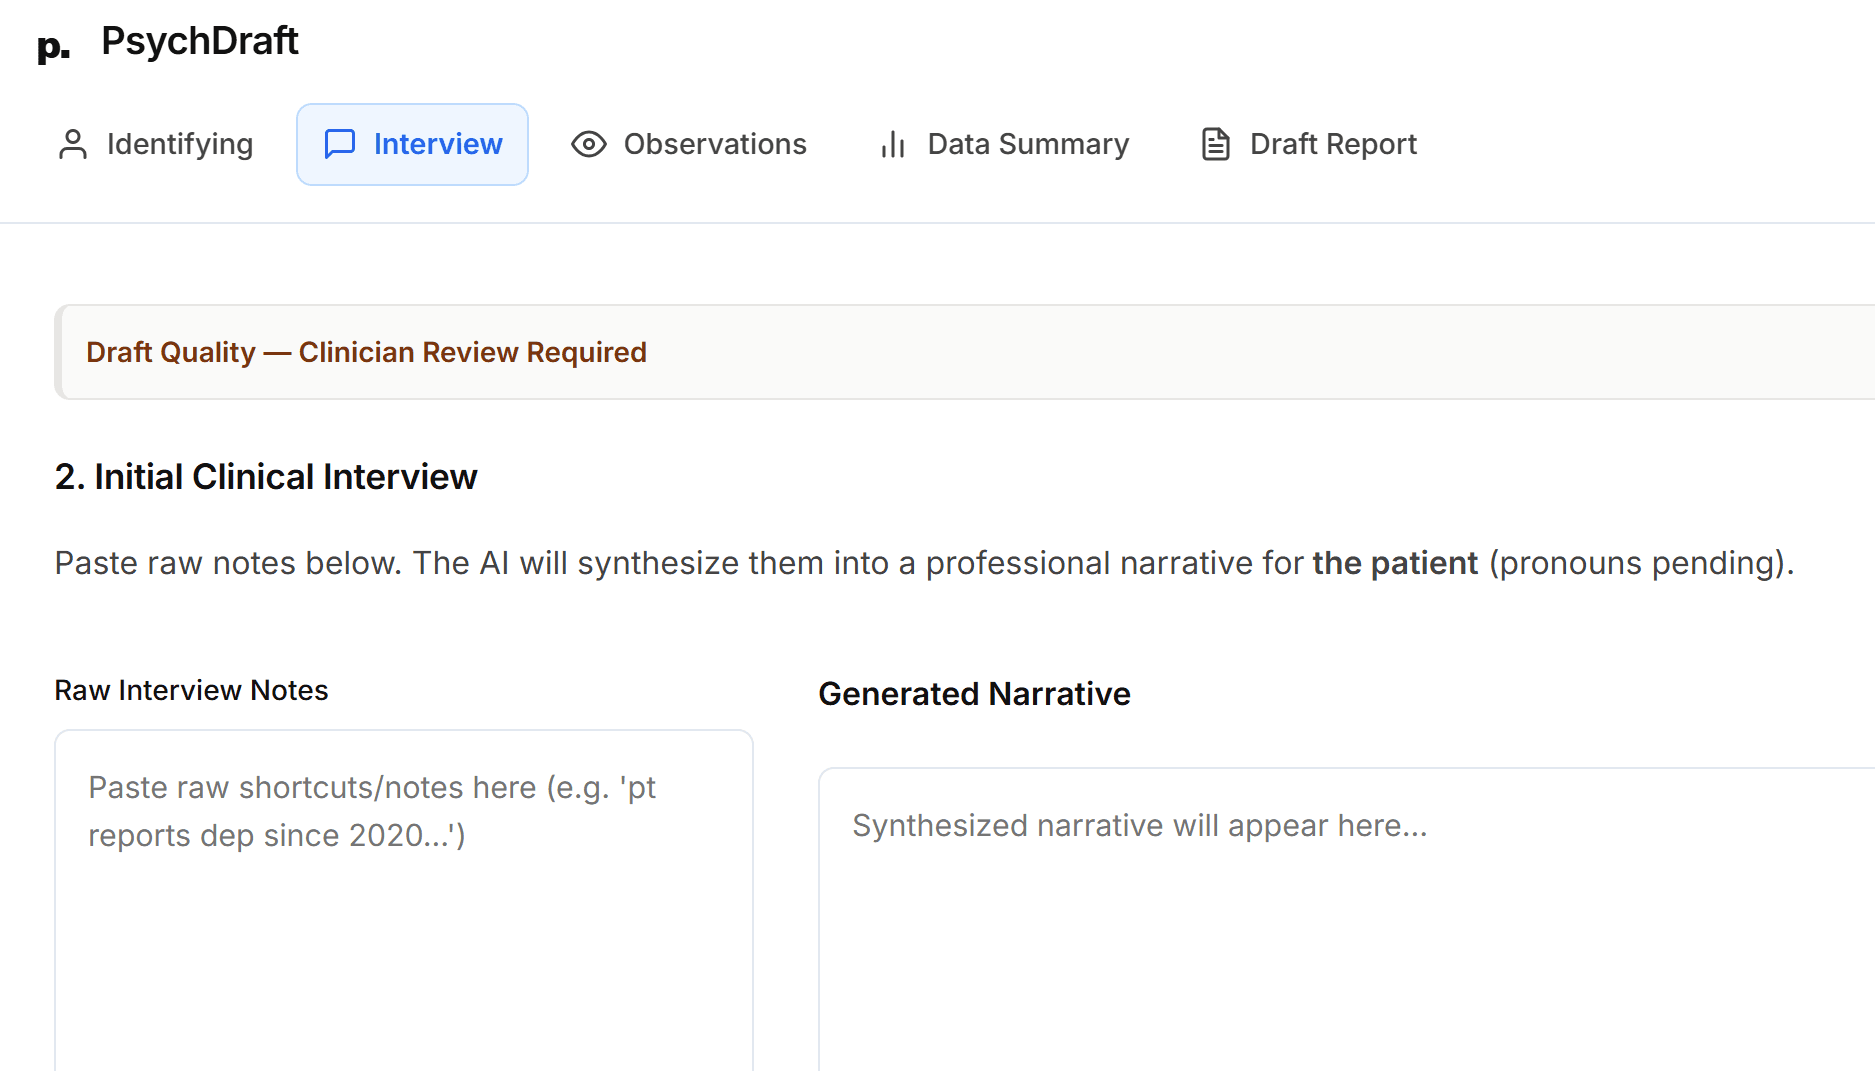The height and width of the screenshot is (1071, 1875).
Task: Open the Data Summary tab
Action: [1026, 144]
